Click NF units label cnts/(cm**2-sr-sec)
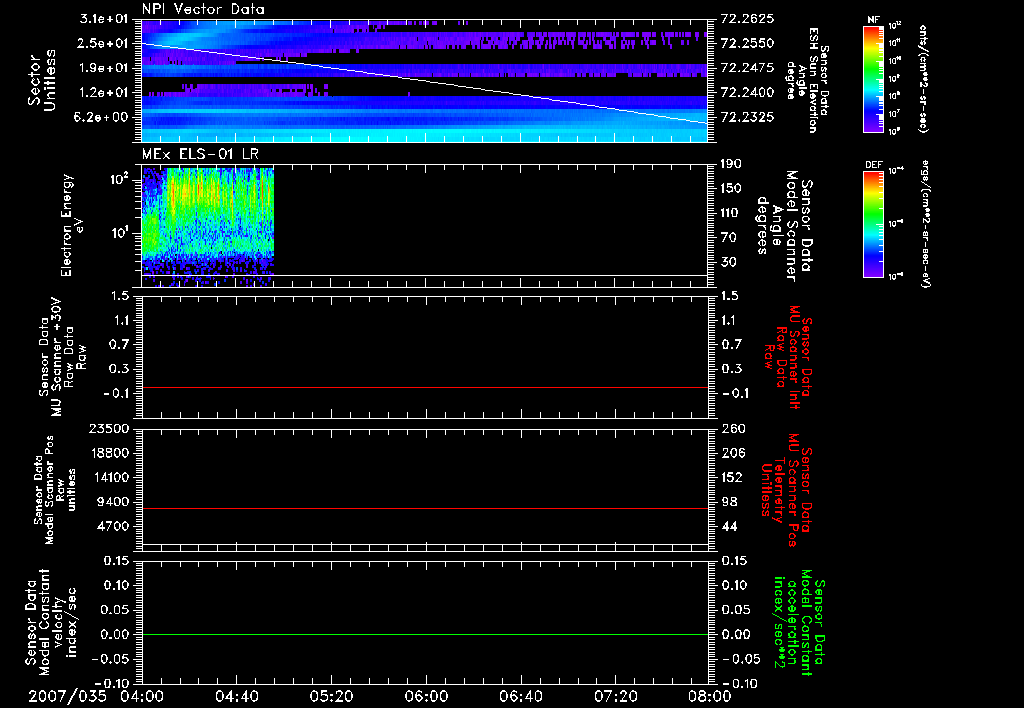The width and height of the screenshot is (1024, 708). 922,79
